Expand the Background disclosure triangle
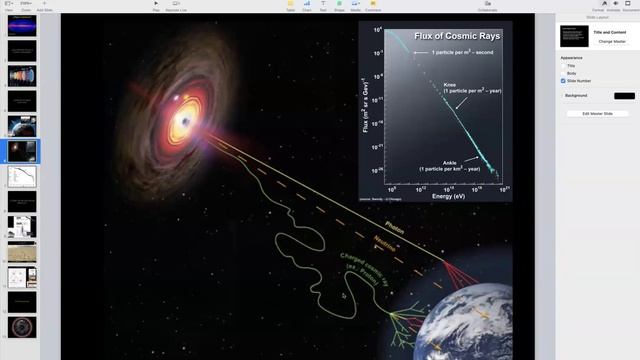 click(562, 96)
